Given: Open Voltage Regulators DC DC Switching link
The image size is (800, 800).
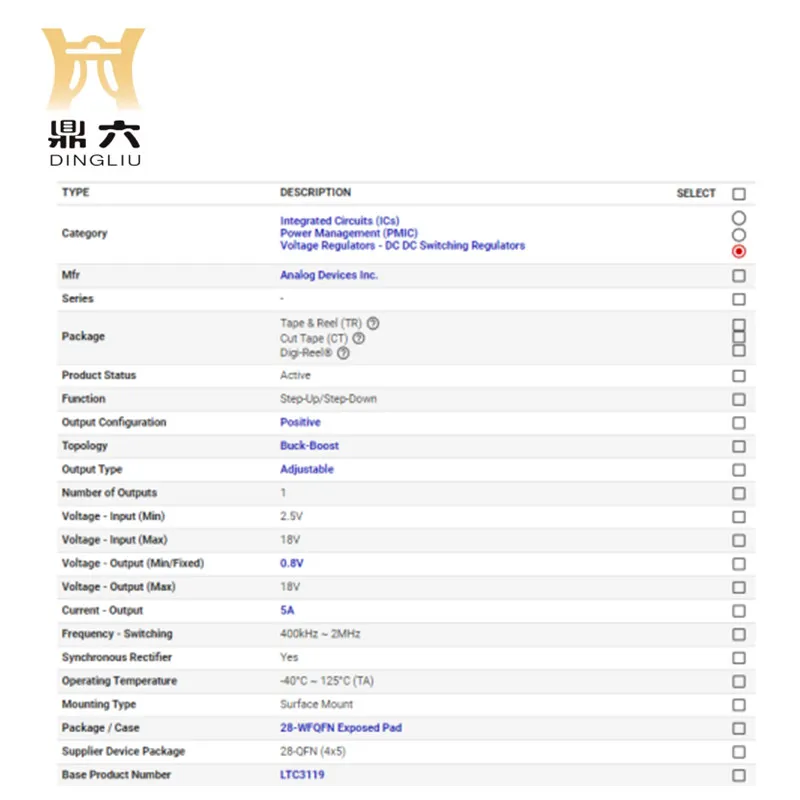Looking at the screenshot, I should (x=402, y=245).
